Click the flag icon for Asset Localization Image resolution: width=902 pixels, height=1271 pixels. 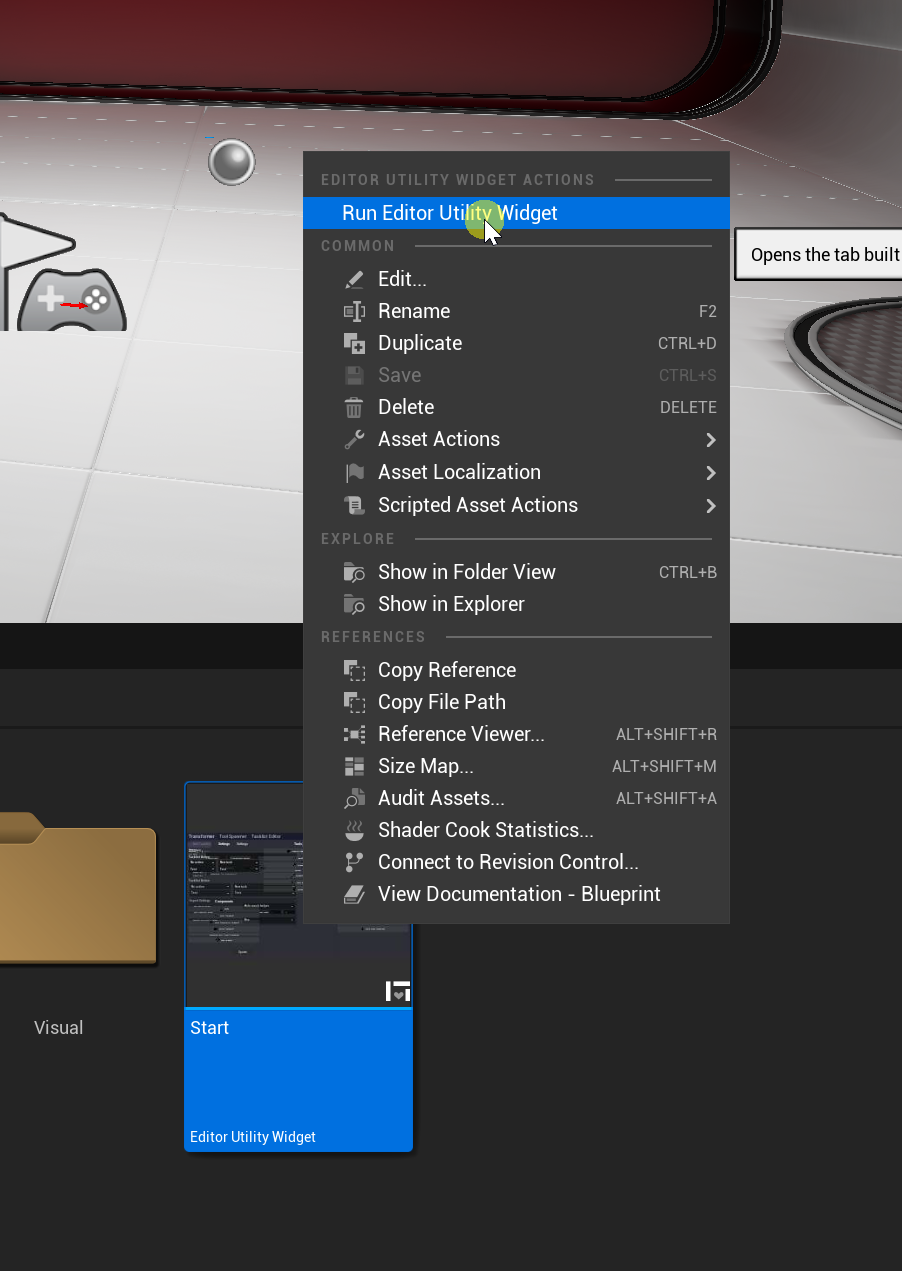coord(354,473)
